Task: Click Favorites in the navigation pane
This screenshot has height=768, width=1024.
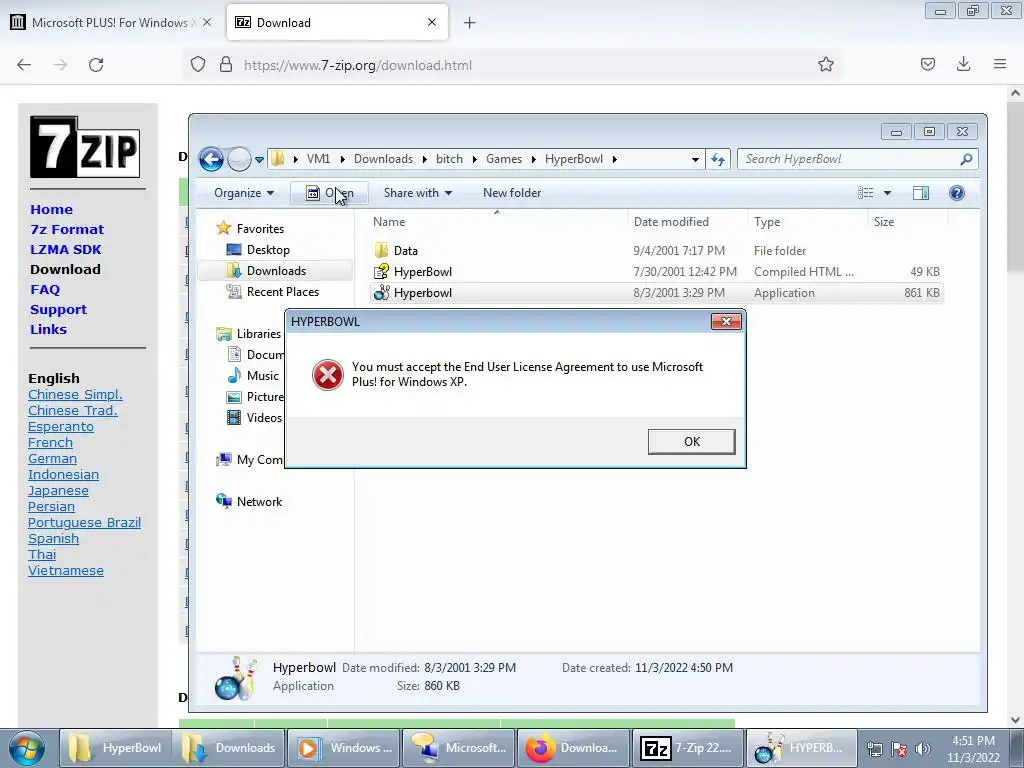Action: [x=251, y=229]
